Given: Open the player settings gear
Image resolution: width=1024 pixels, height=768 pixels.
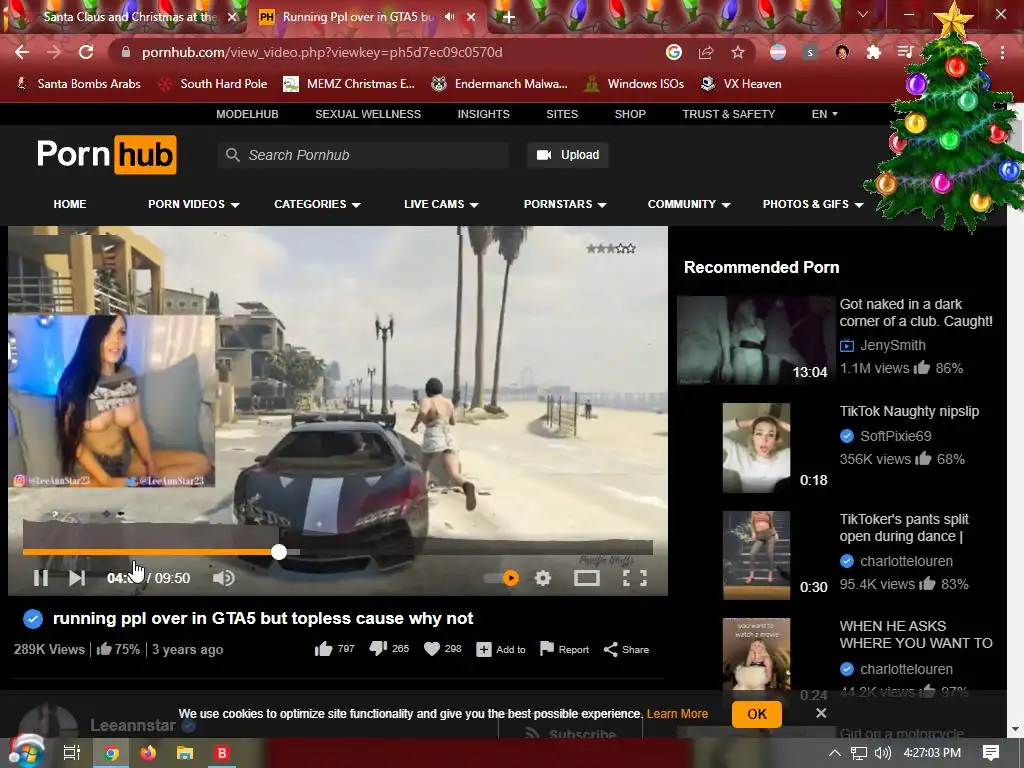Looking at the screenshot, I should click(x=543, y=578).
